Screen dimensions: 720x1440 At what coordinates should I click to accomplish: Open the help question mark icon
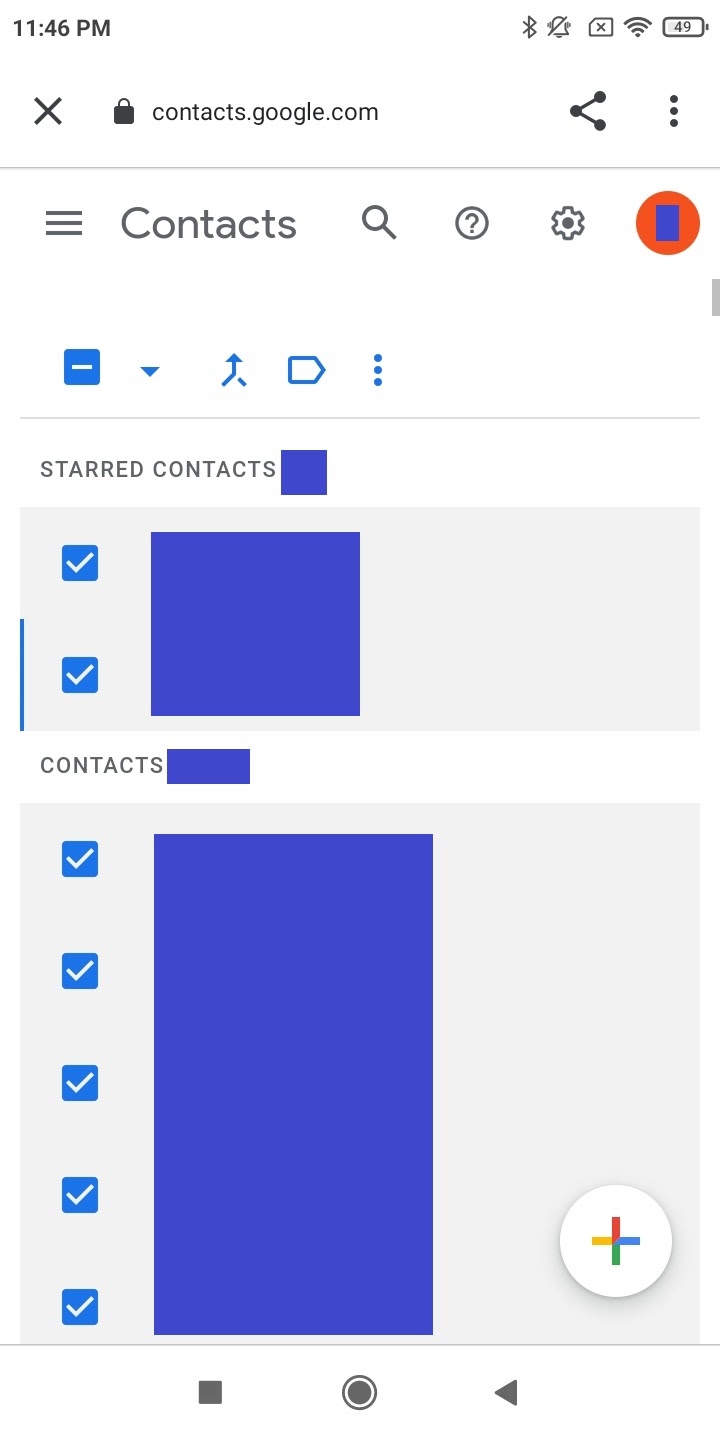(x=472, y=224)
